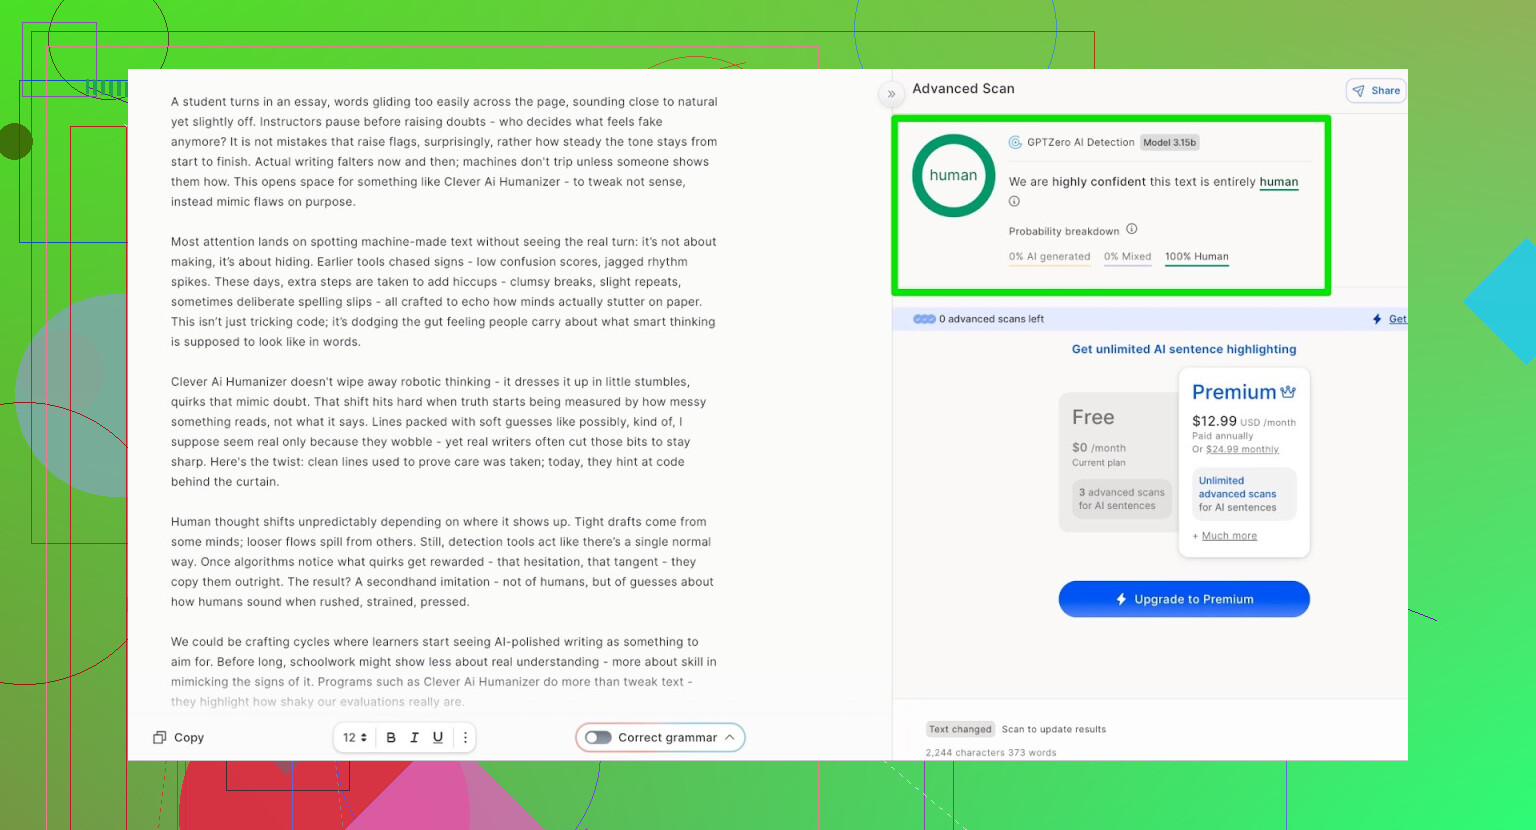Toggle the Correct grammar switch
The width and height of the screenshot is (1536, 830).
point(598,738)
